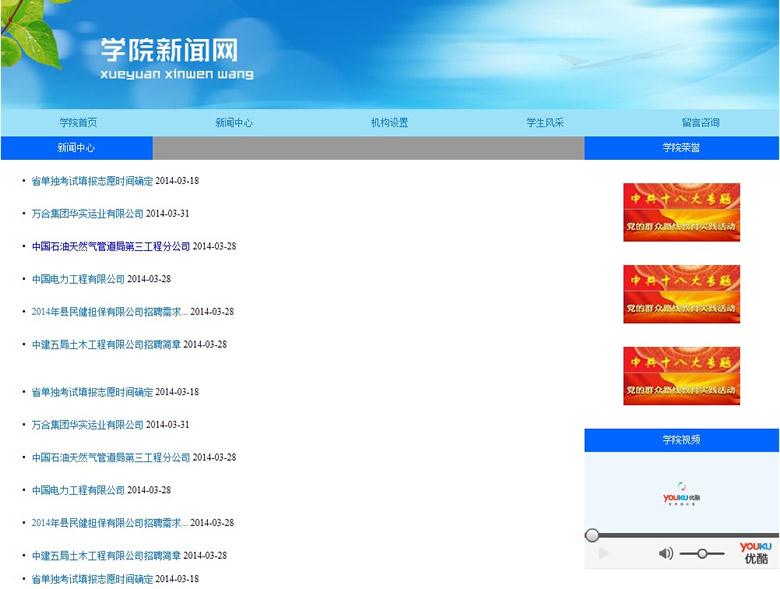Open the 留言咨询 navigation item
Screen dimensions: 780x589
pos(700,123)
